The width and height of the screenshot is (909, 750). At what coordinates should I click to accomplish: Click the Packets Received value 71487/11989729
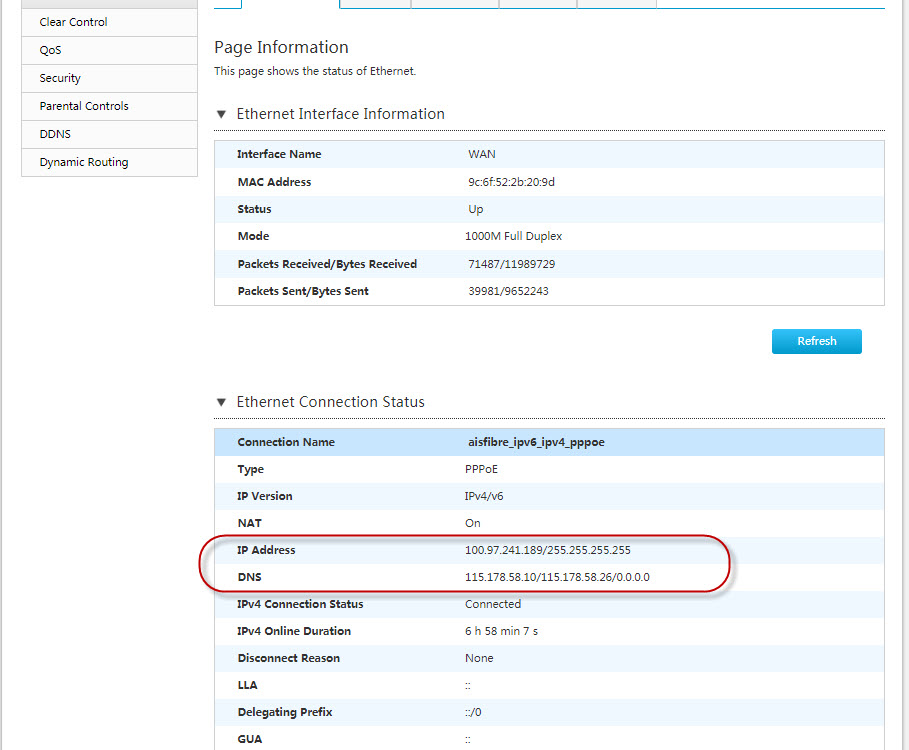coord(511,264)
